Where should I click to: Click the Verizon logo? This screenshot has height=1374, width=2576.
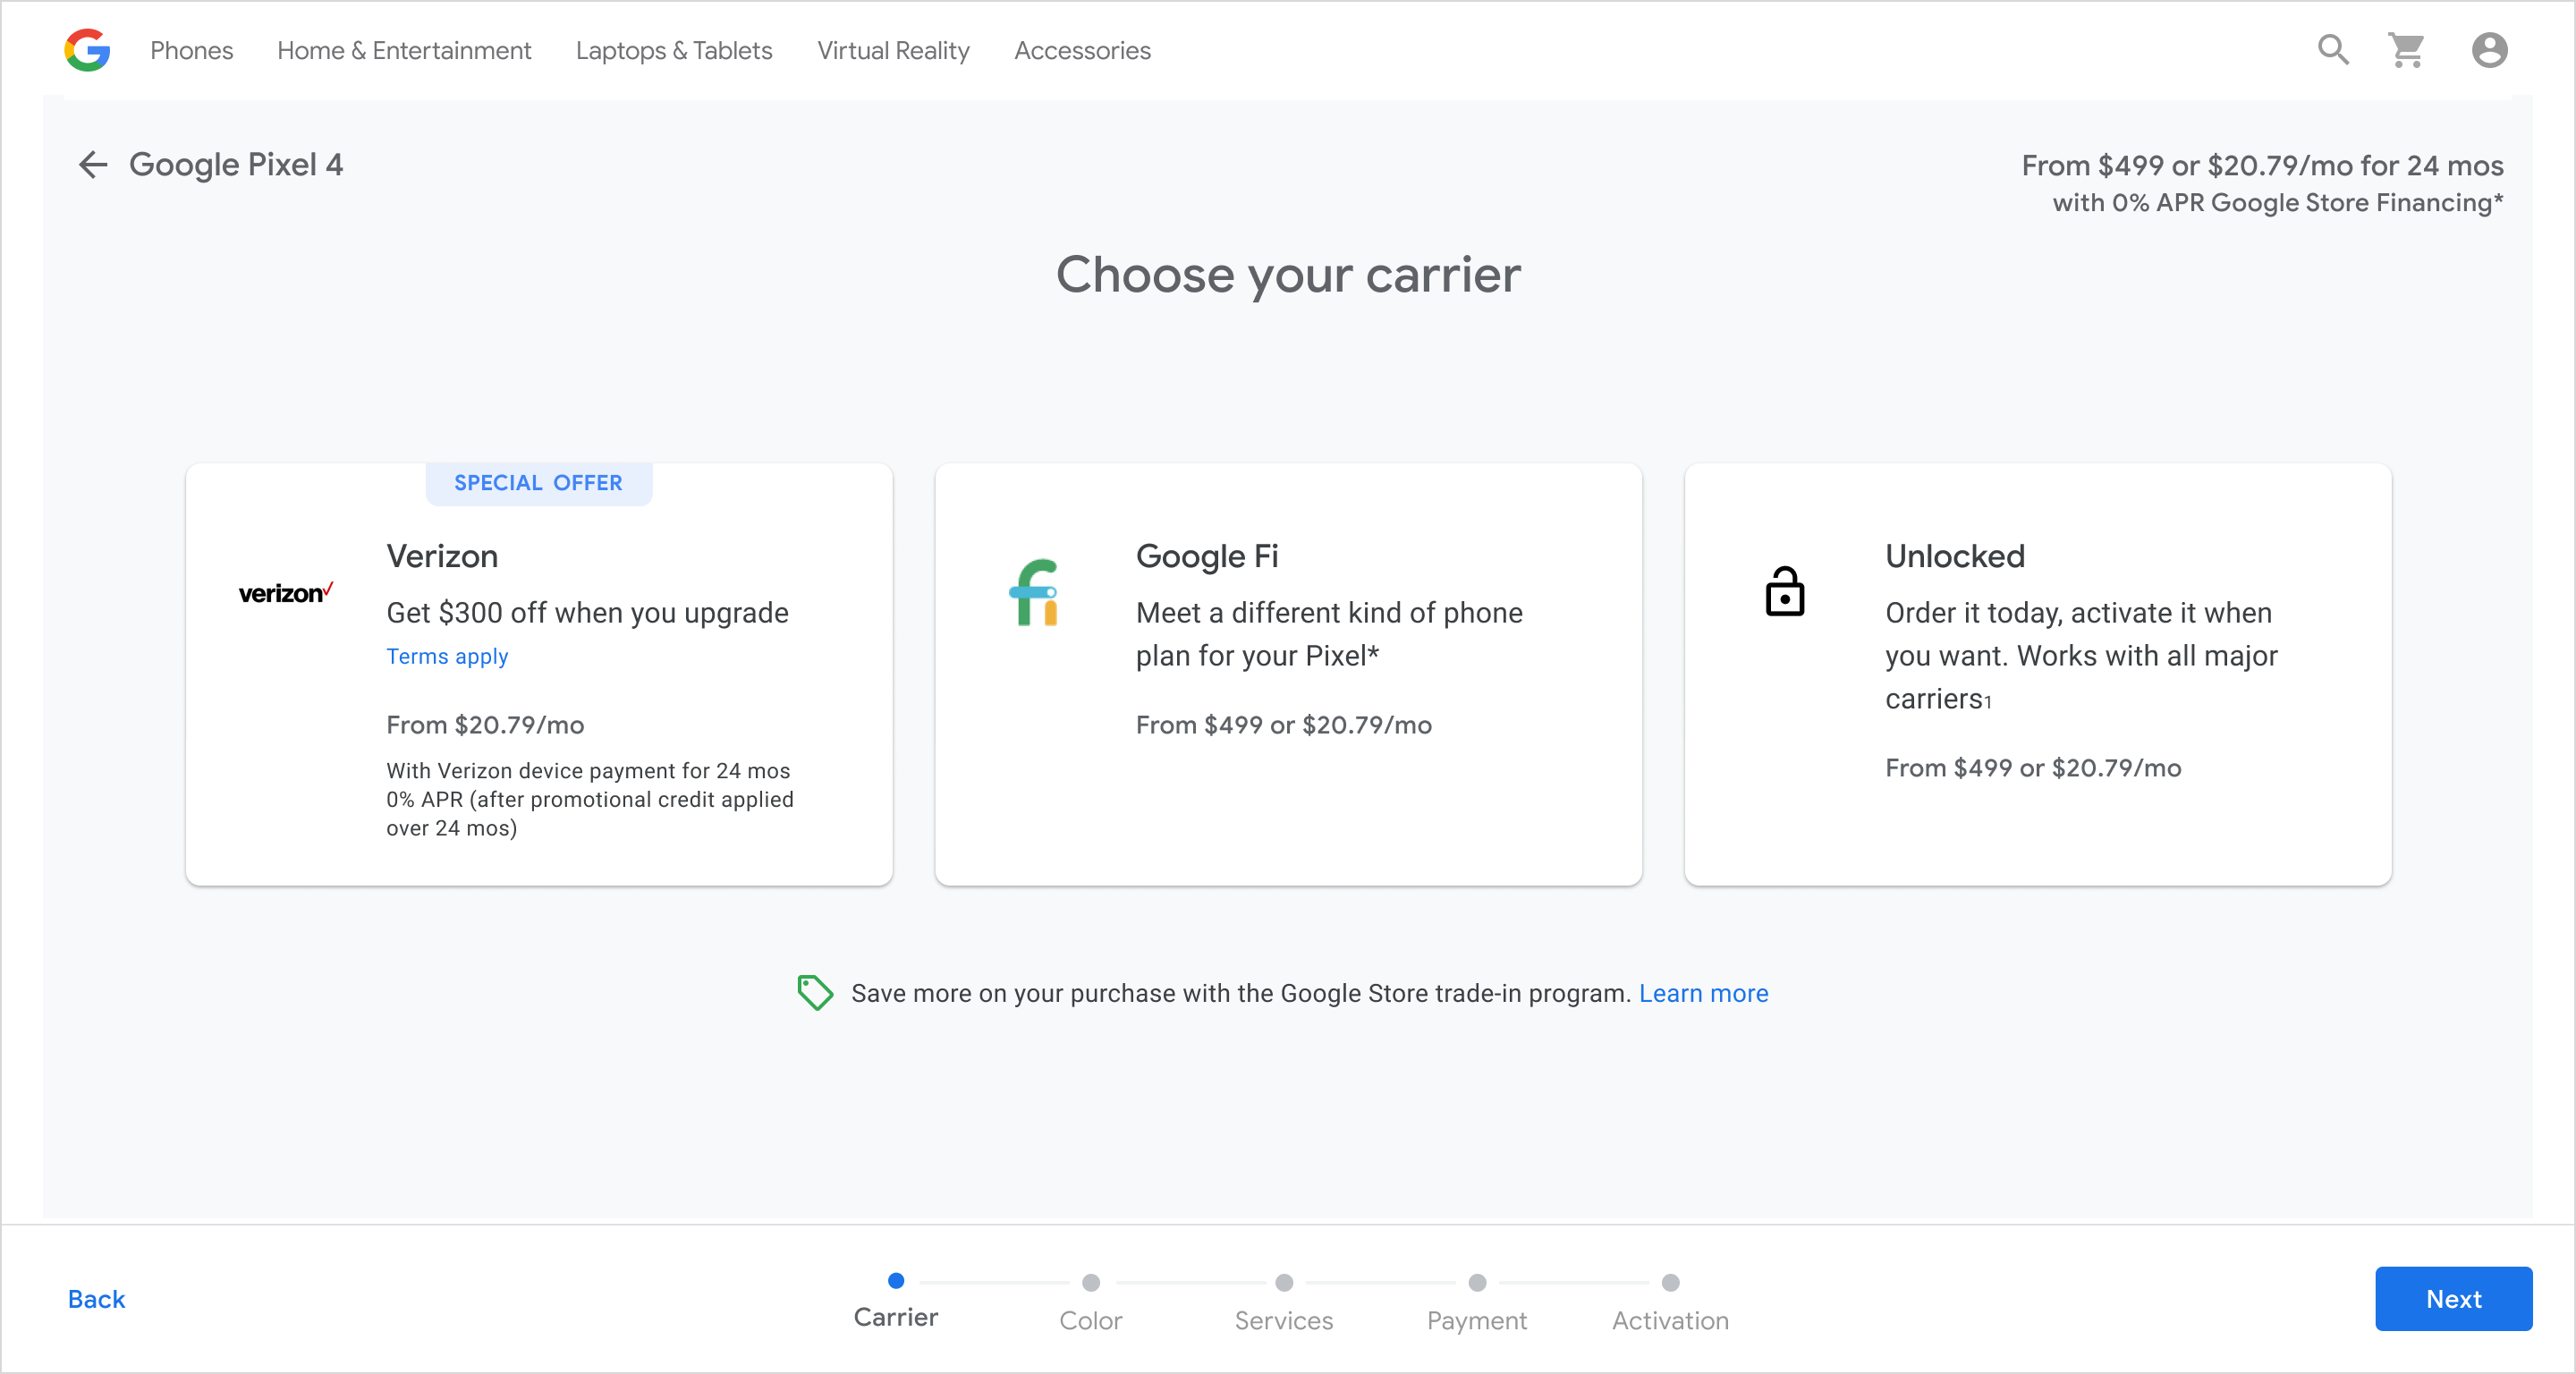285,593
